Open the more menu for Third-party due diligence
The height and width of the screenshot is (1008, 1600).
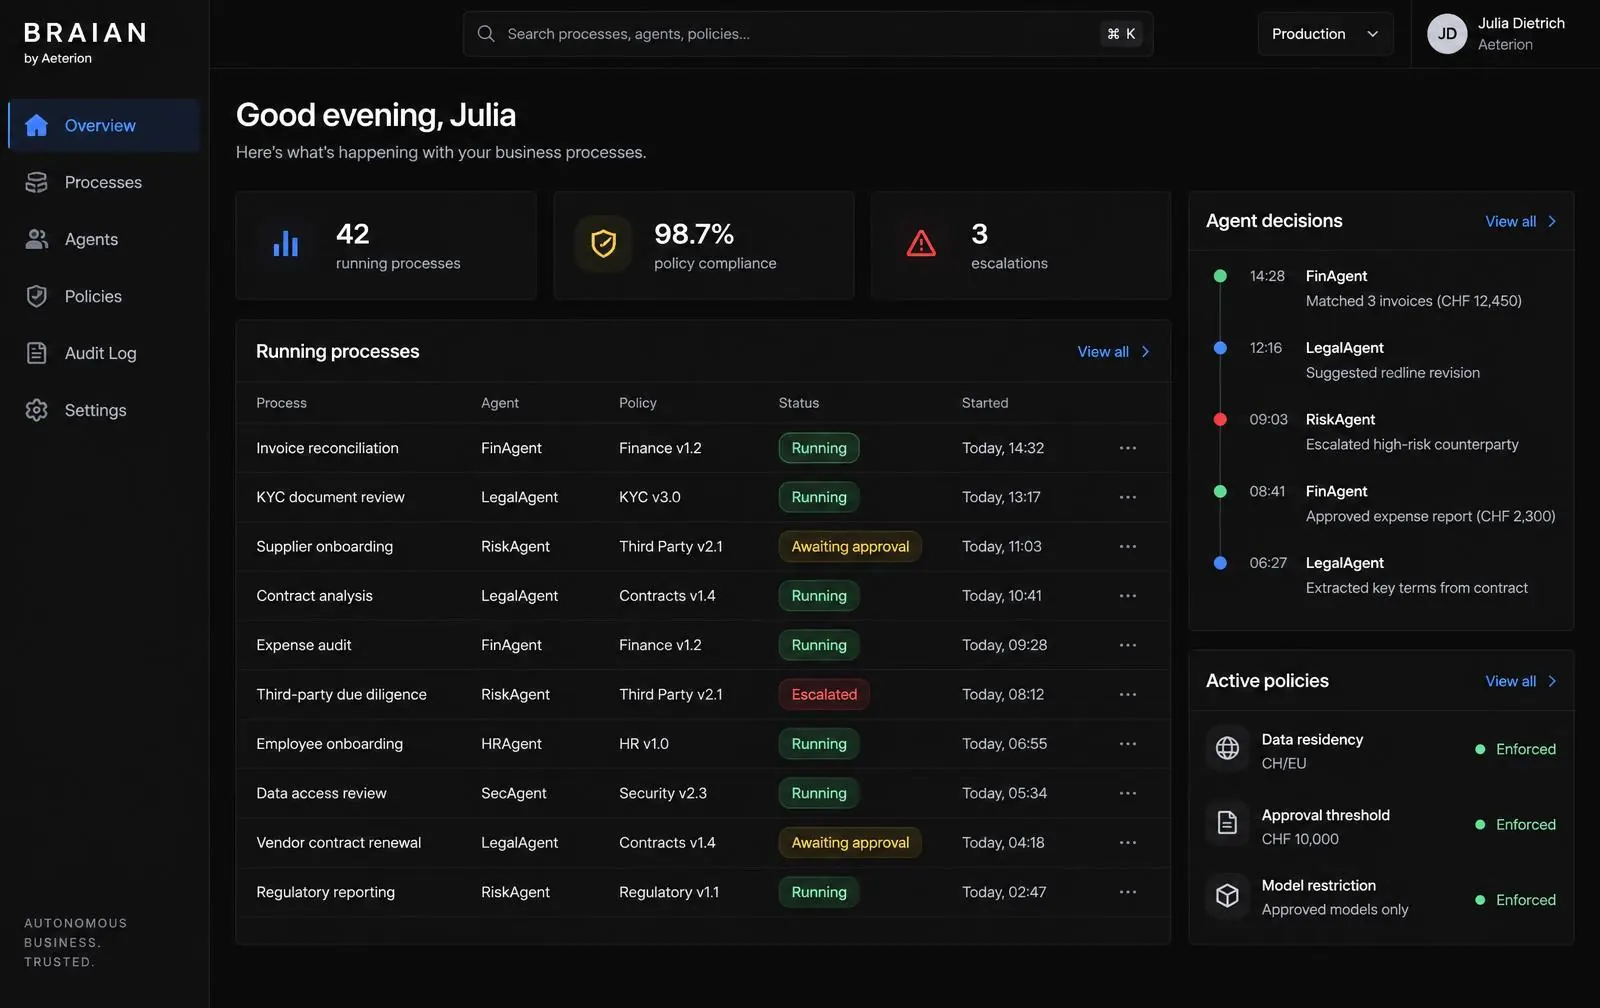click(1128, 694)
